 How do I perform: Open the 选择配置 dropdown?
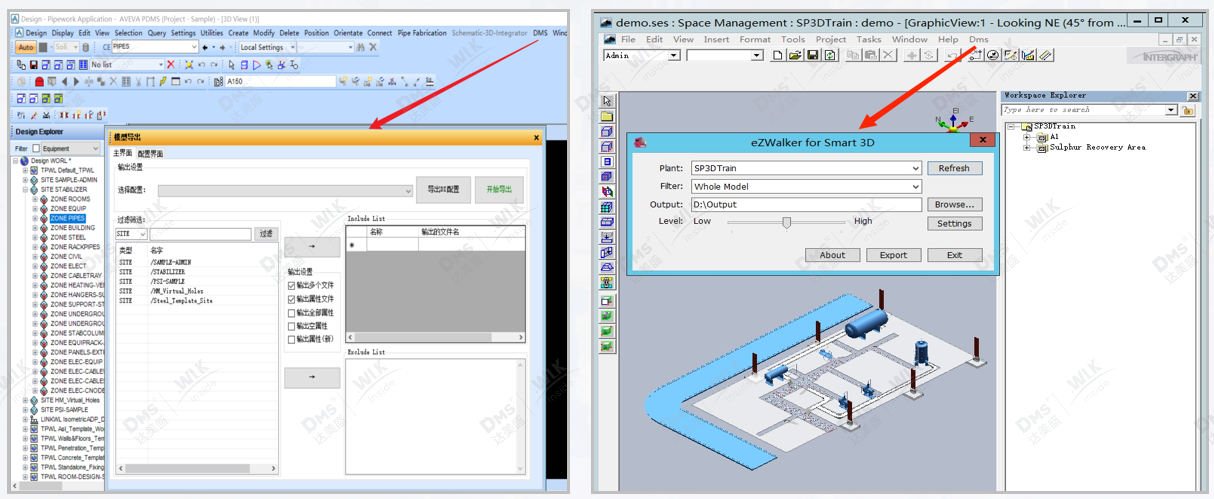coord(285,190)
